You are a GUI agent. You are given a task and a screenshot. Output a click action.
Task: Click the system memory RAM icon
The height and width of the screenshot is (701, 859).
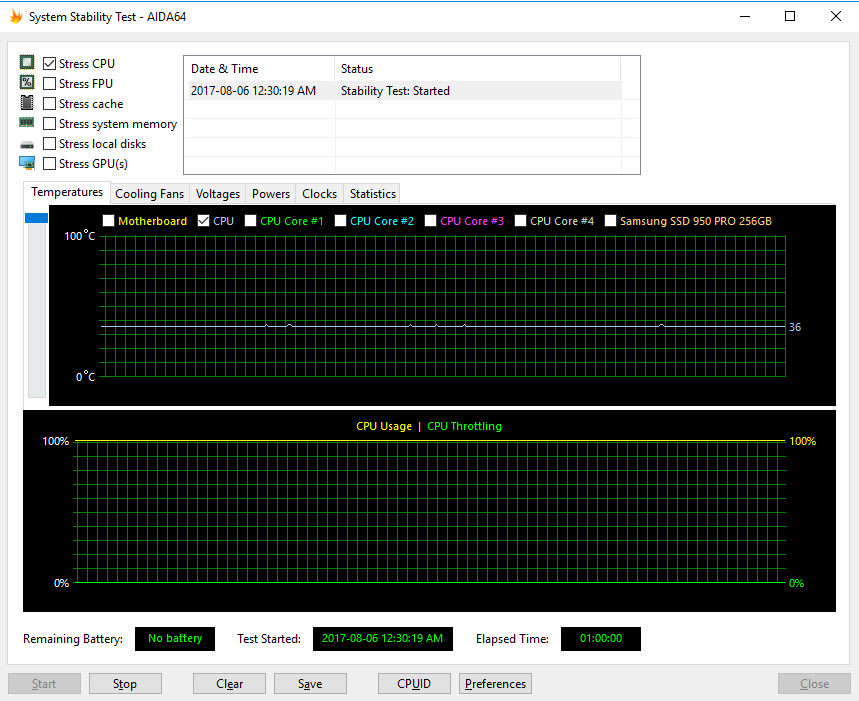[x=27, y=123]
